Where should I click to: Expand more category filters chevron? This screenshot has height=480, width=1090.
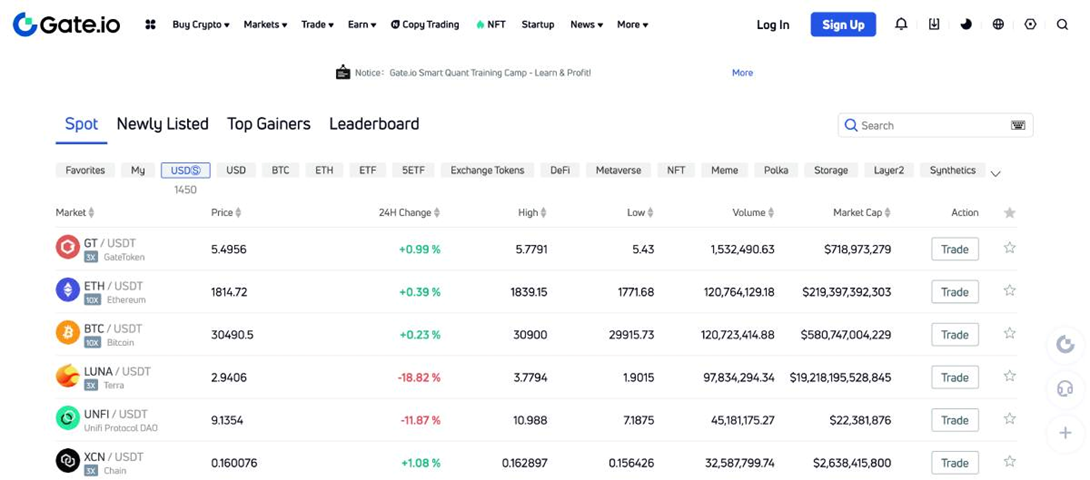coord(995,174)
